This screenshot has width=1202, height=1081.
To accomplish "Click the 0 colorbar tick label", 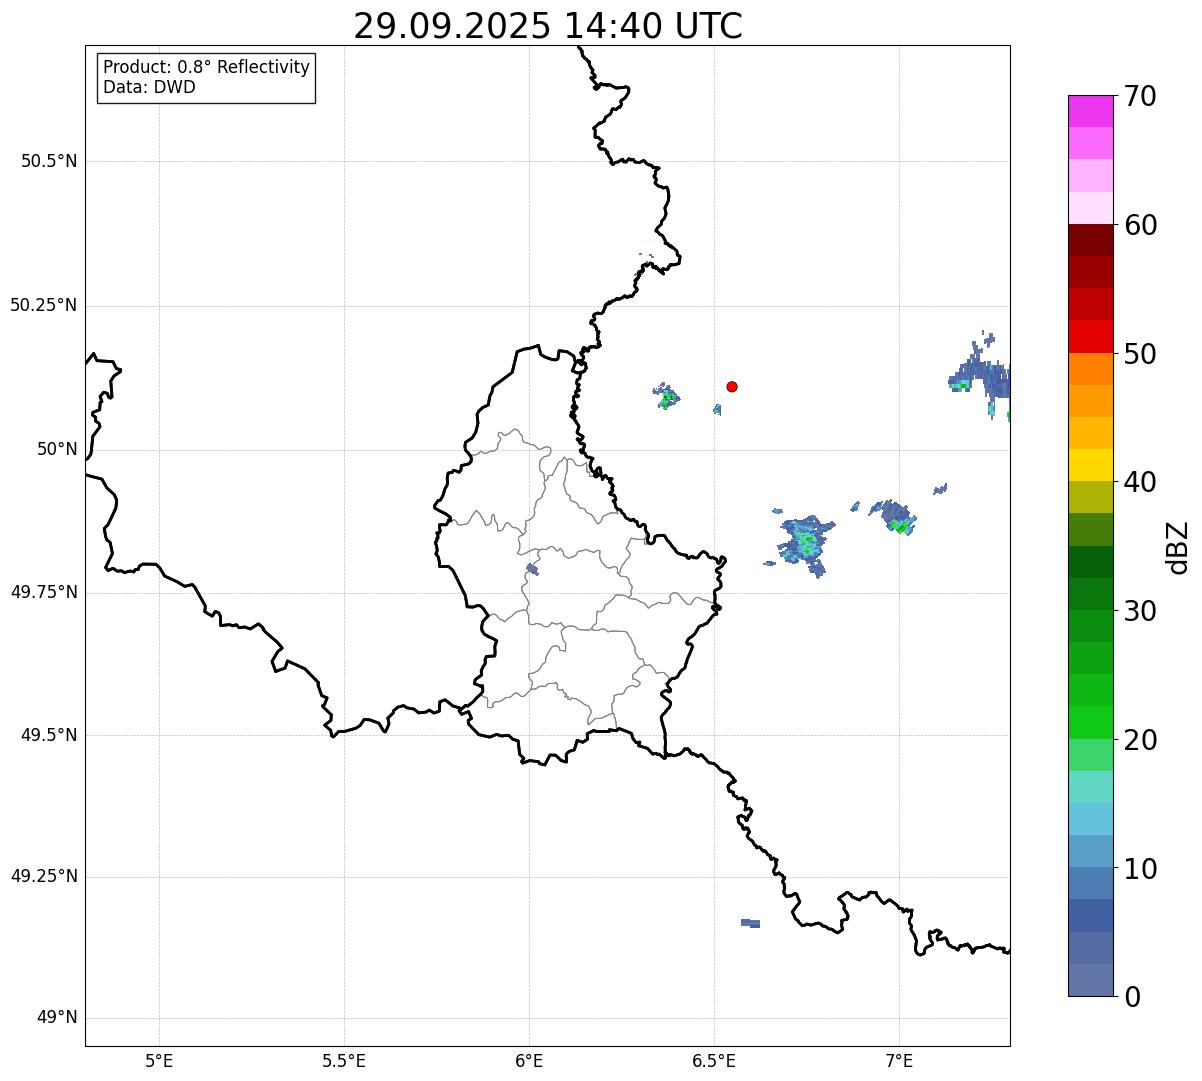I will [1132, 997].
